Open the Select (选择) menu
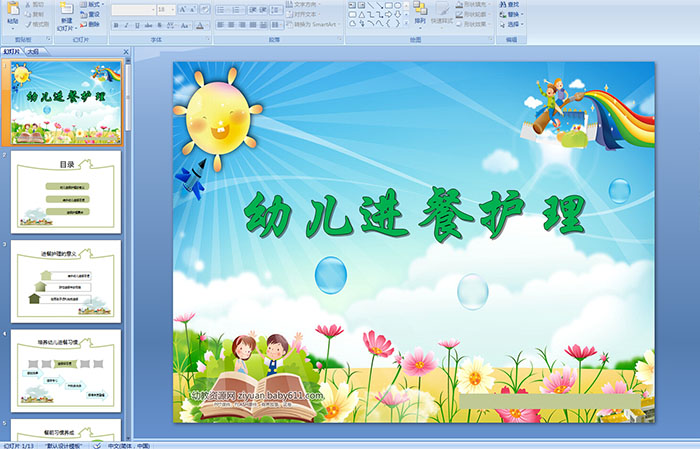700x449 pixels. 511,24
